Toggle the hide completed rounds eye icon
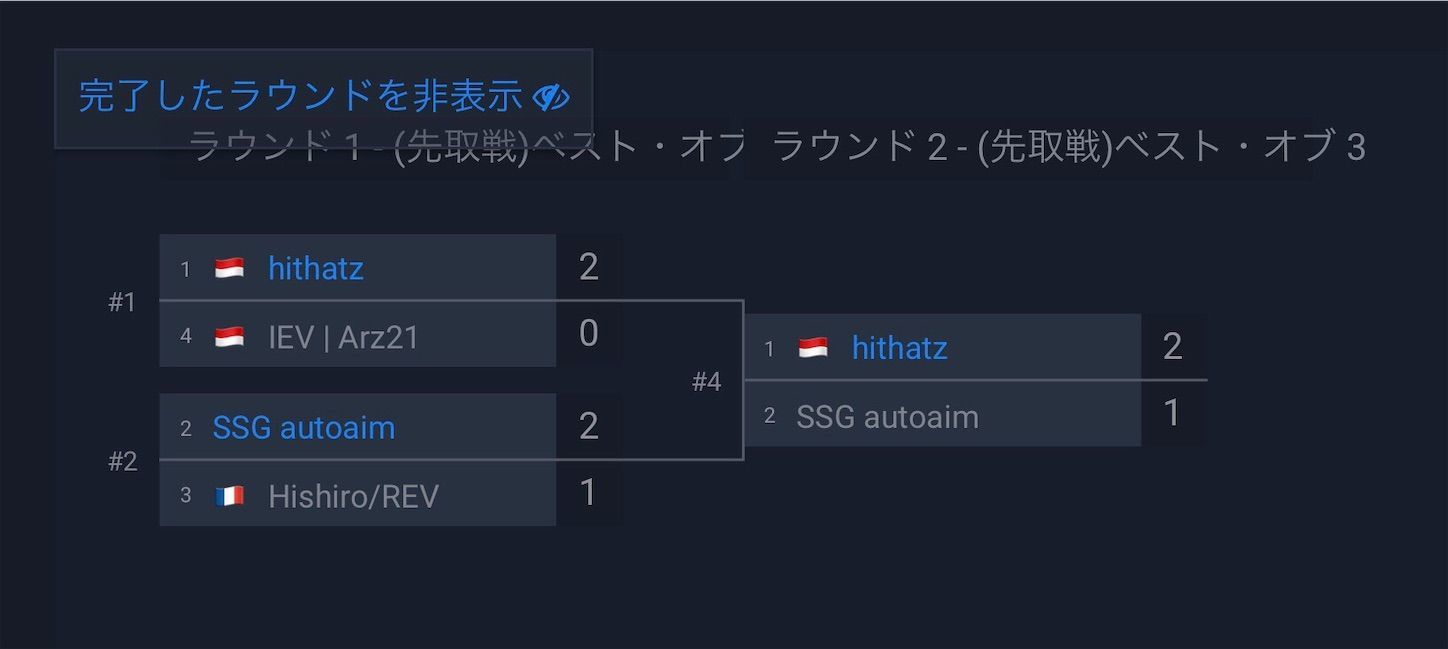The height and width of the screenshot is (649, 1448). 551,97
